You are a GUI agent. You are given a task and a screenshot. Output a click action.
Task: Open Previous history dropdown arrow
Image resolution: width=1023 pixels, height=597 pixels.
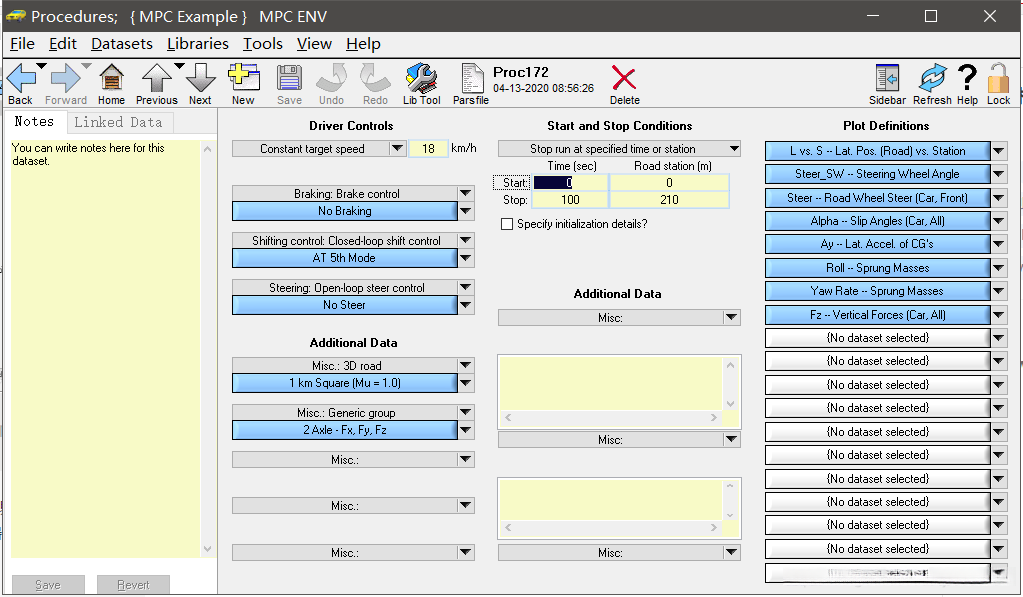pyautogui.click(x=179, y=66)
